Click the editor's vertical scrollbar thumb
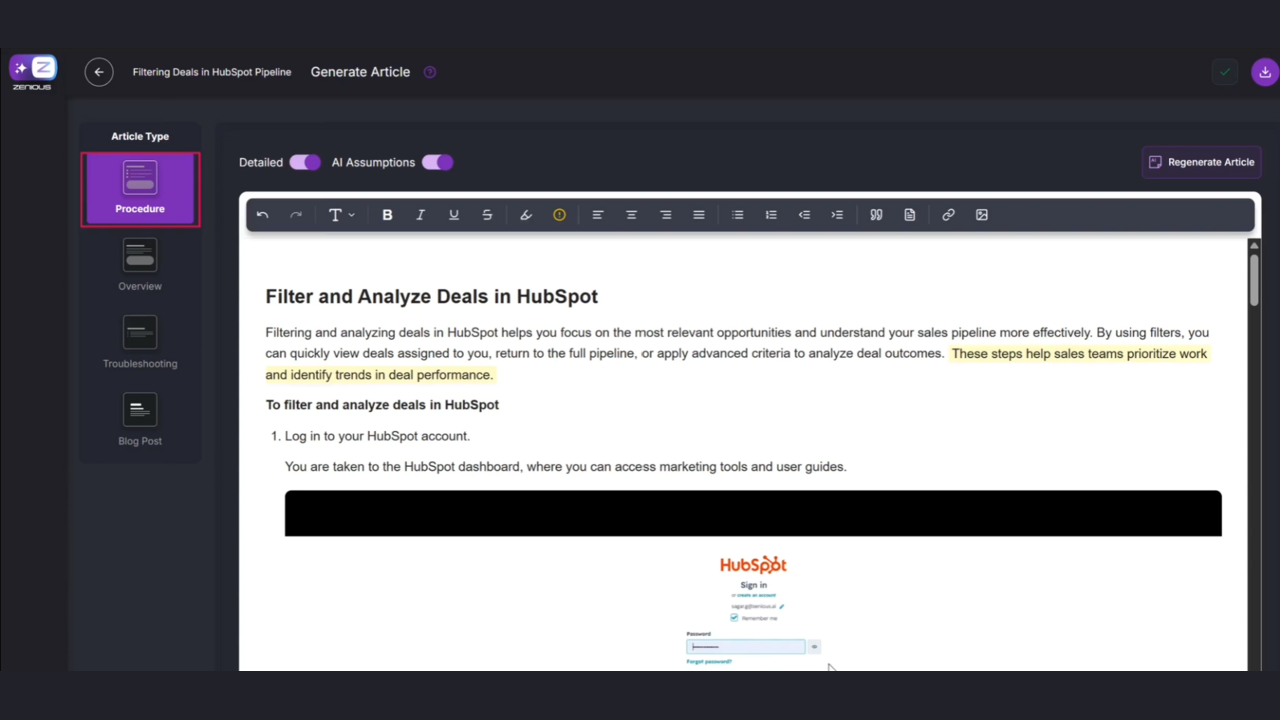The height and width of the screenshot is (720, 1280). (x=1254, y=280)
